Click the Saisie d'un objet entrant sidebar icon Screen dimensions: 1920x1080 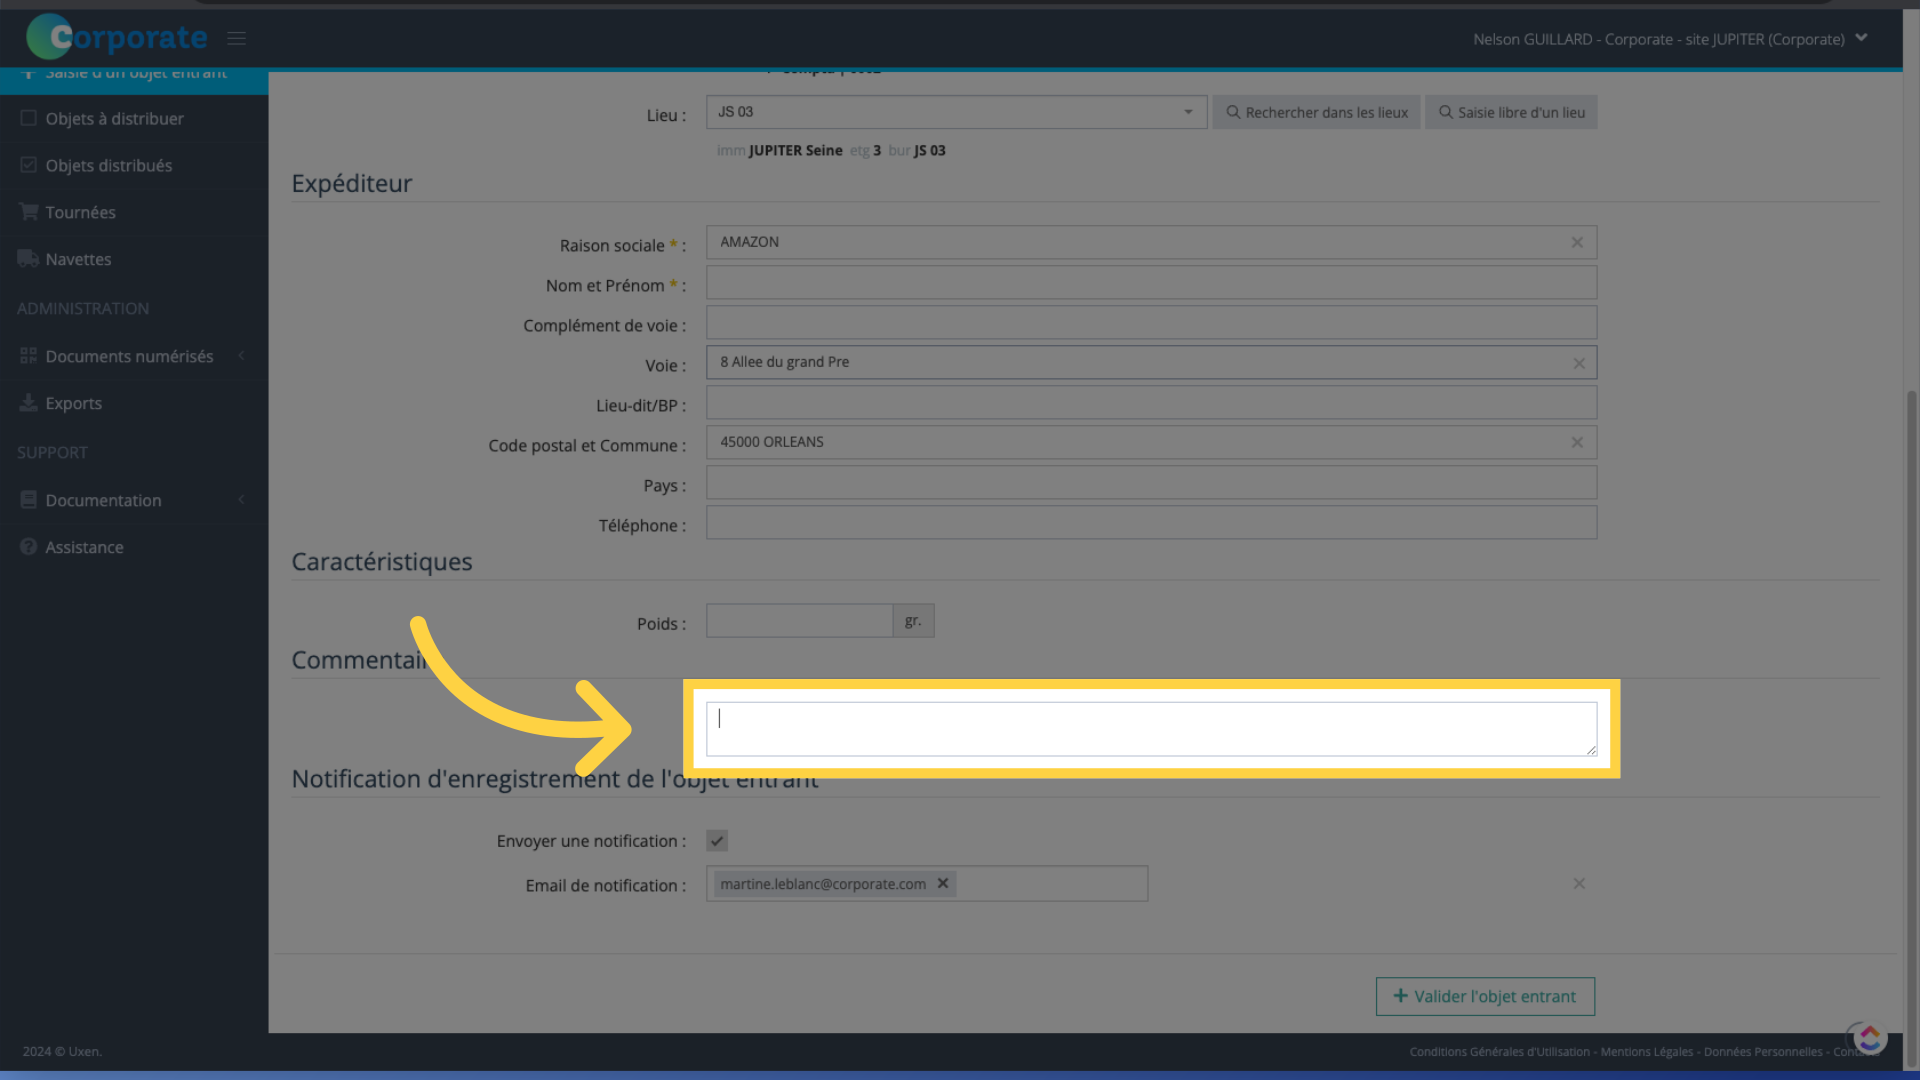click(x=28, y=73)
